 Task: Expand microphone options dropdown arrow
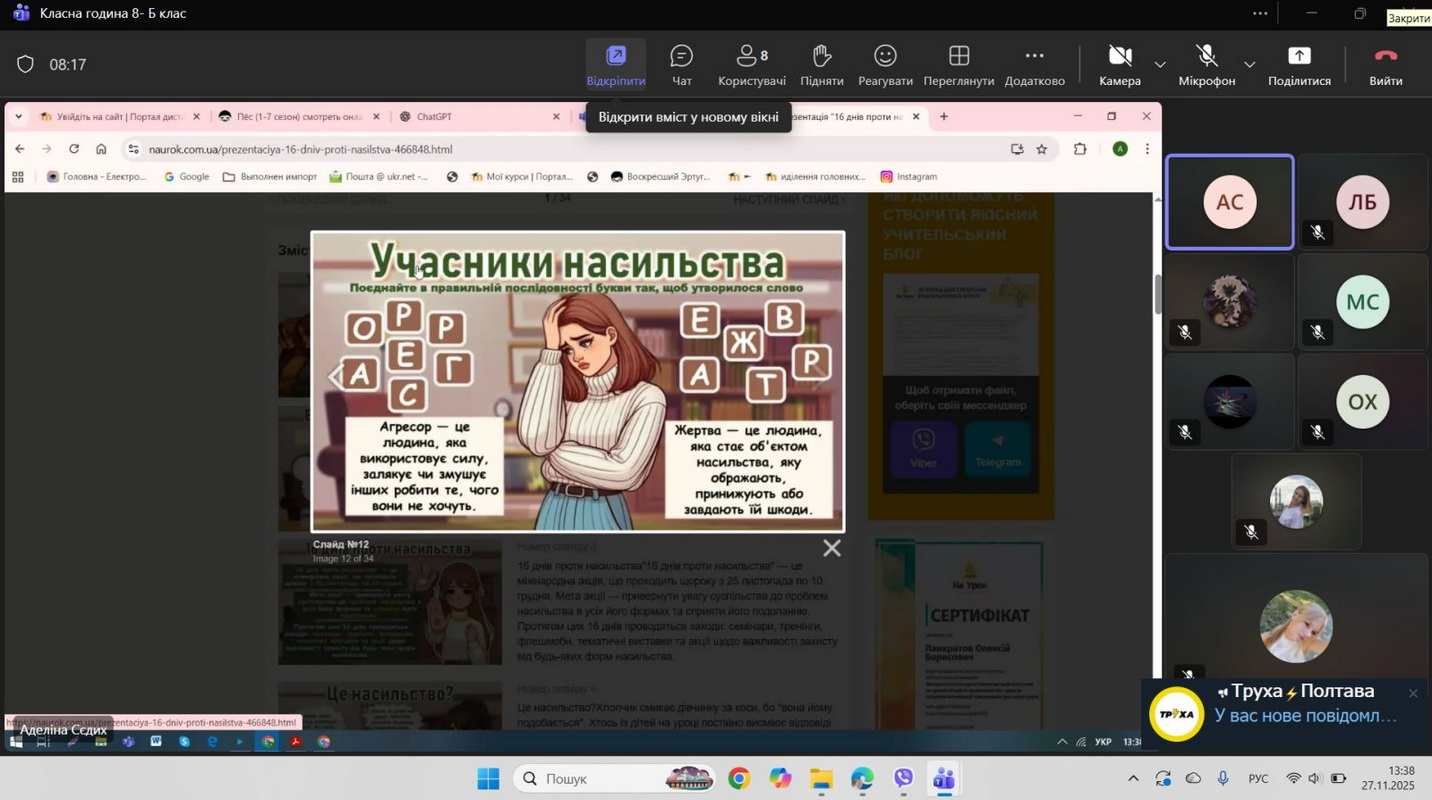click(1249, 65)
